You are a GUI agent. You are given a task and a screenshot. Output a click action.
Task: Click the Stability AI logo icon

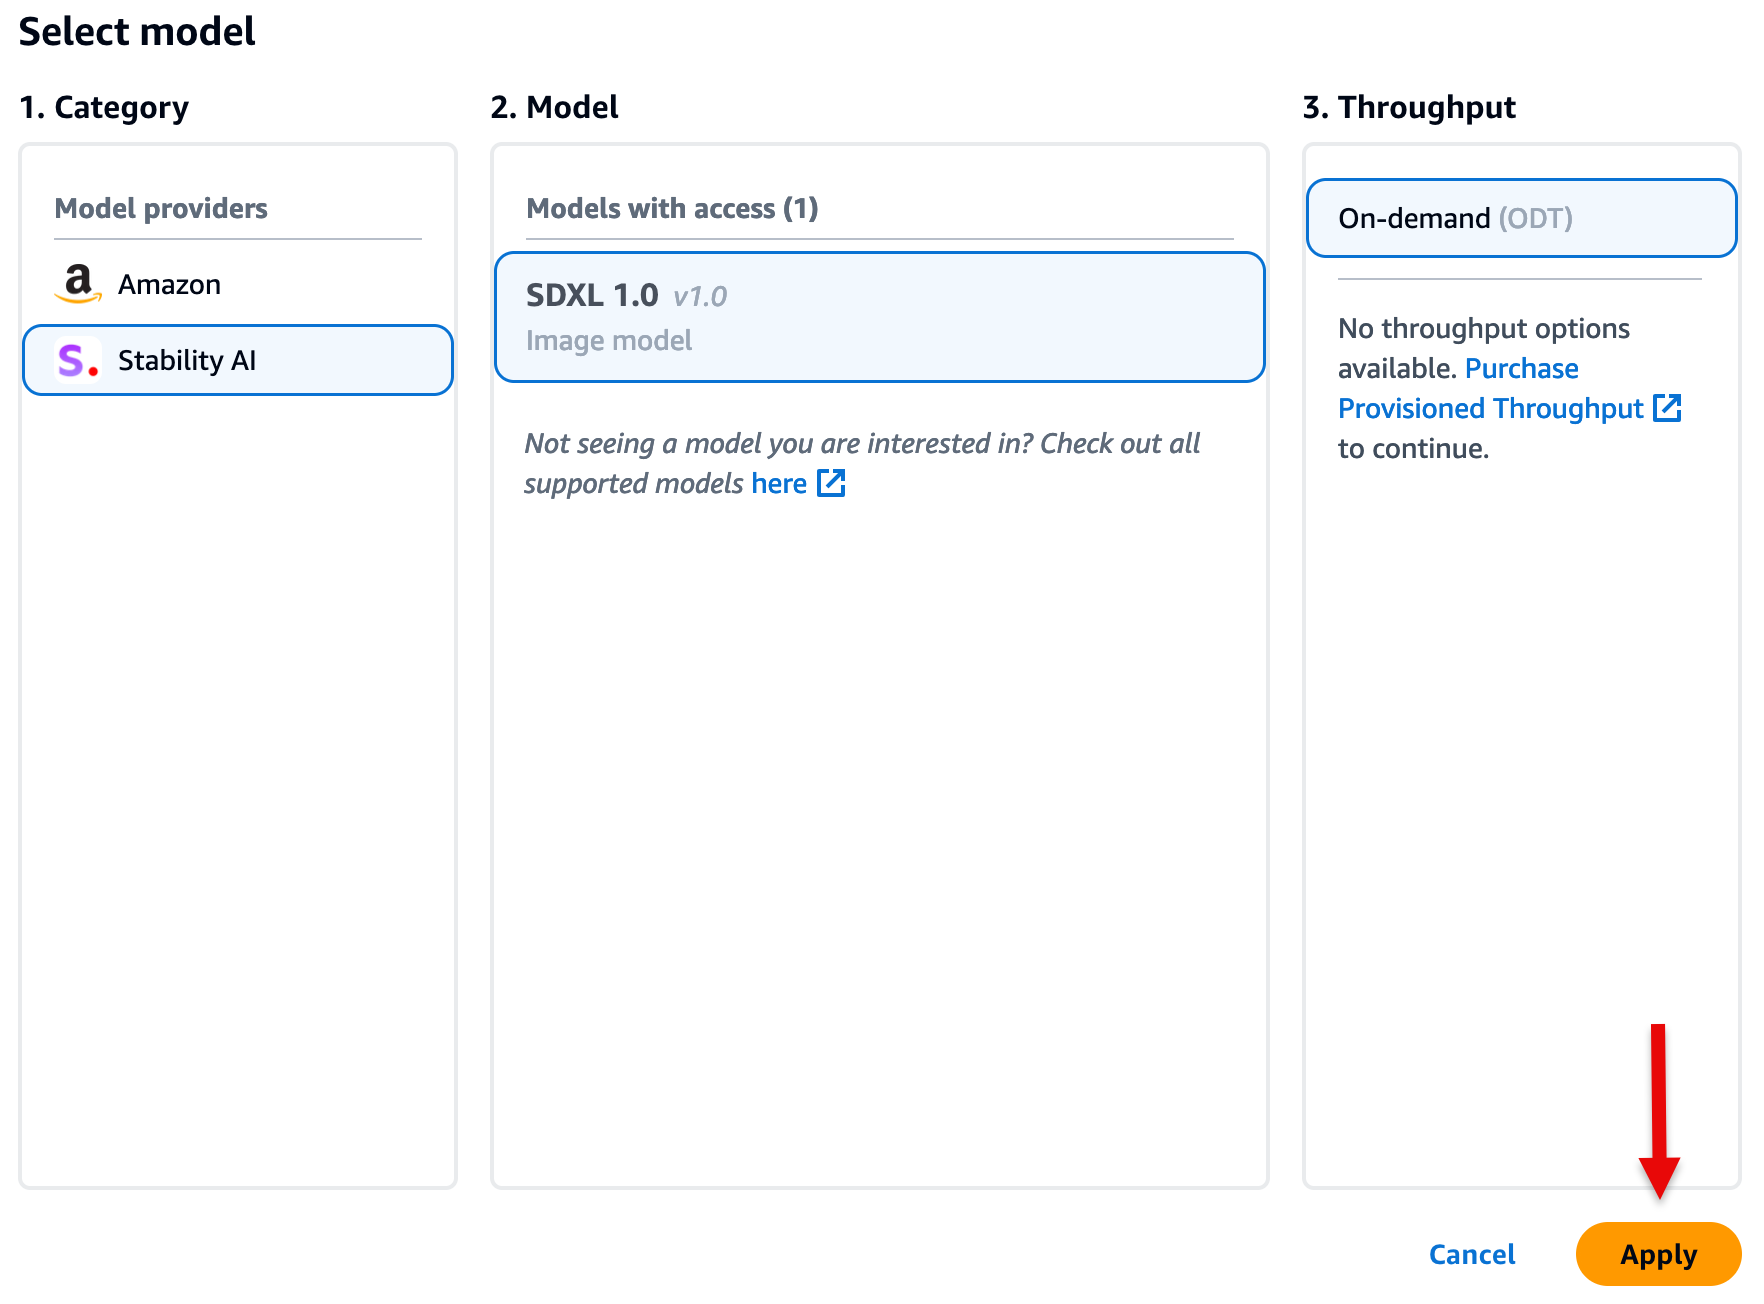pos(78,360)
